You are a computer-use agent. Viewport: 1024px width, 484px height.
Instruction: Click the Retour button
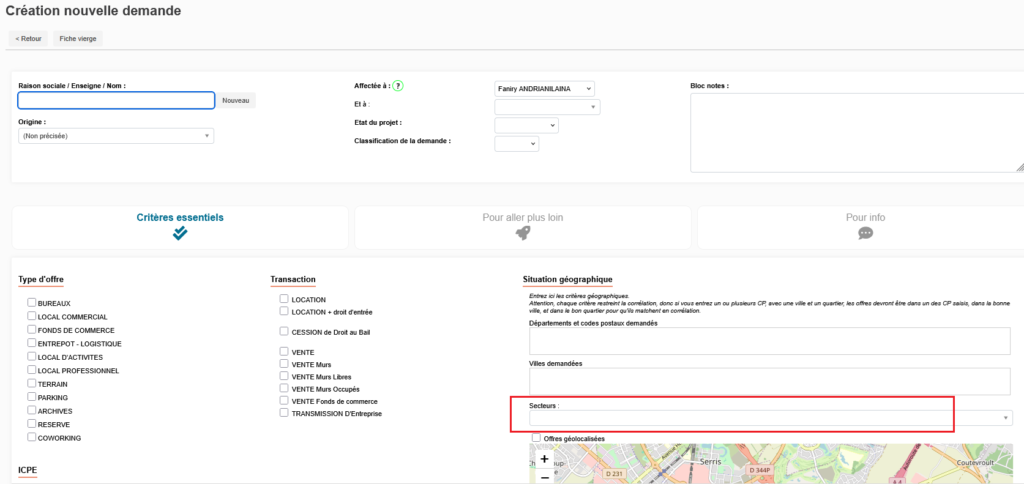(x=28, y=38)
